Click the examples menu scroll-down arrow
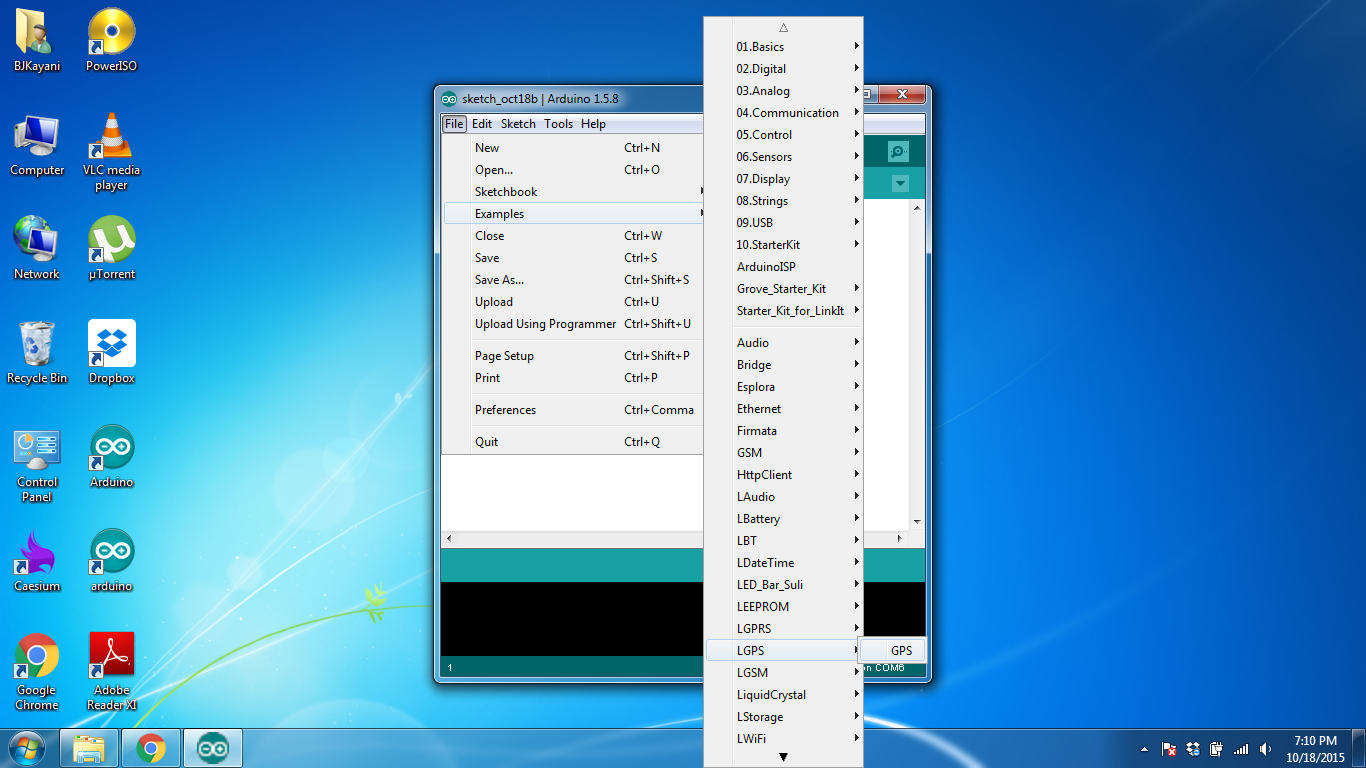Viewport: 1366px width, 768px height. pyautogui.click(x=784, y=758)
